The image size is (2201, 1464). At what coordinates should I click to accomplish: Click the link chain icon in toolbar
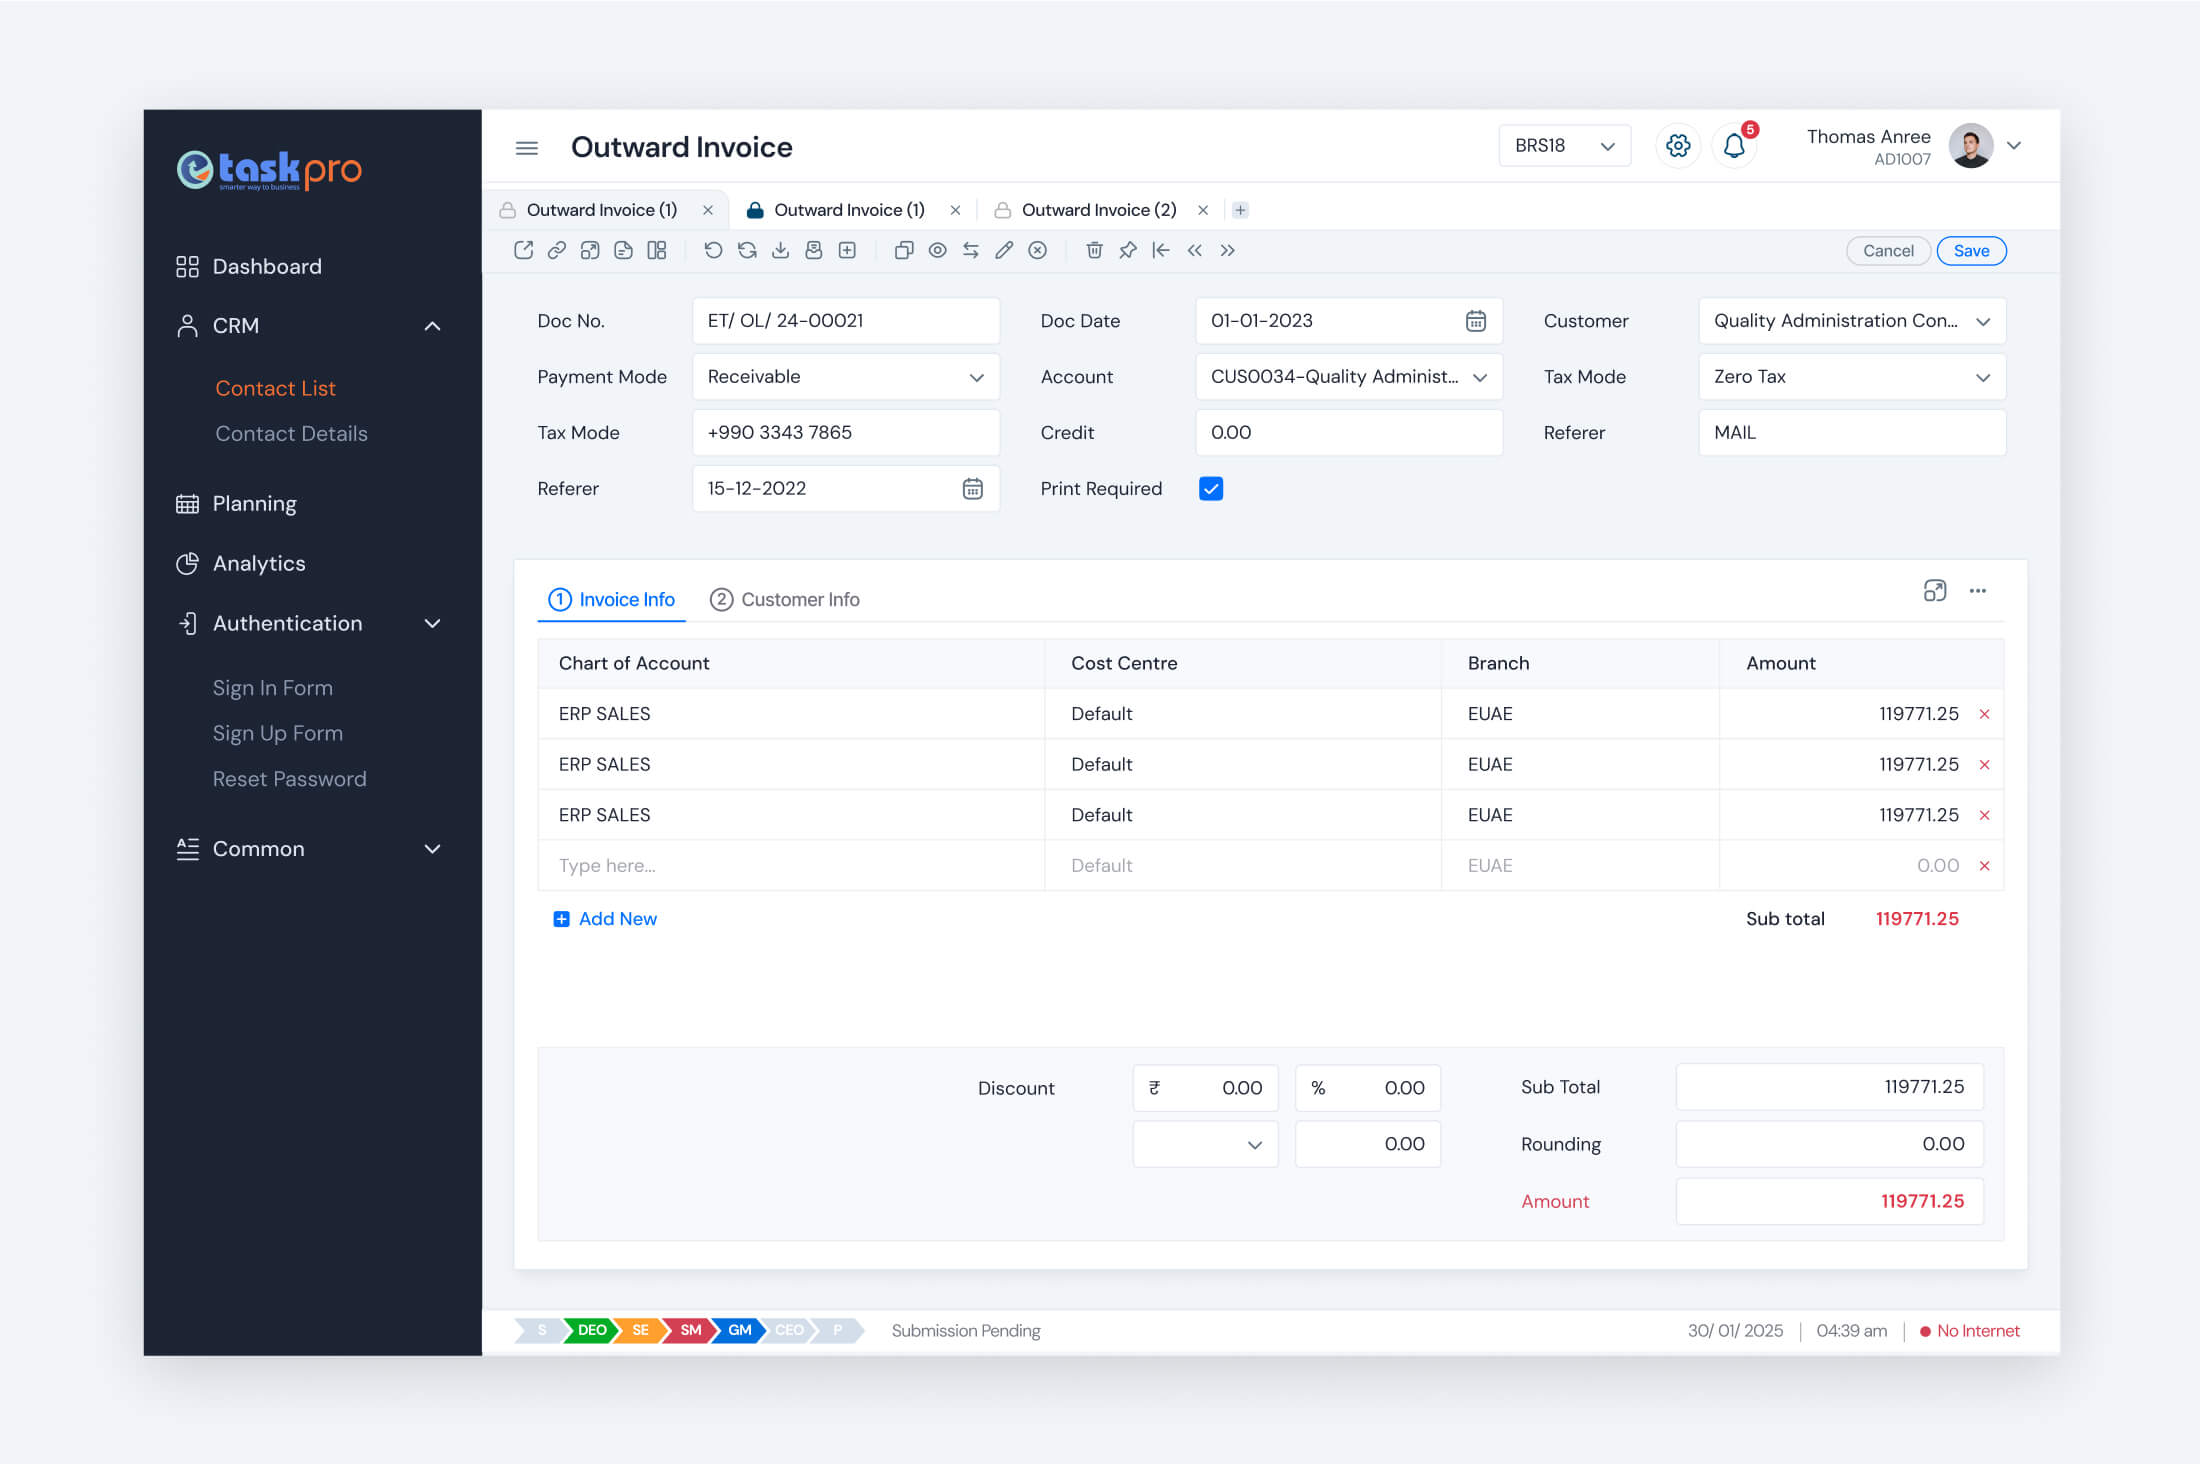(557, 250)
